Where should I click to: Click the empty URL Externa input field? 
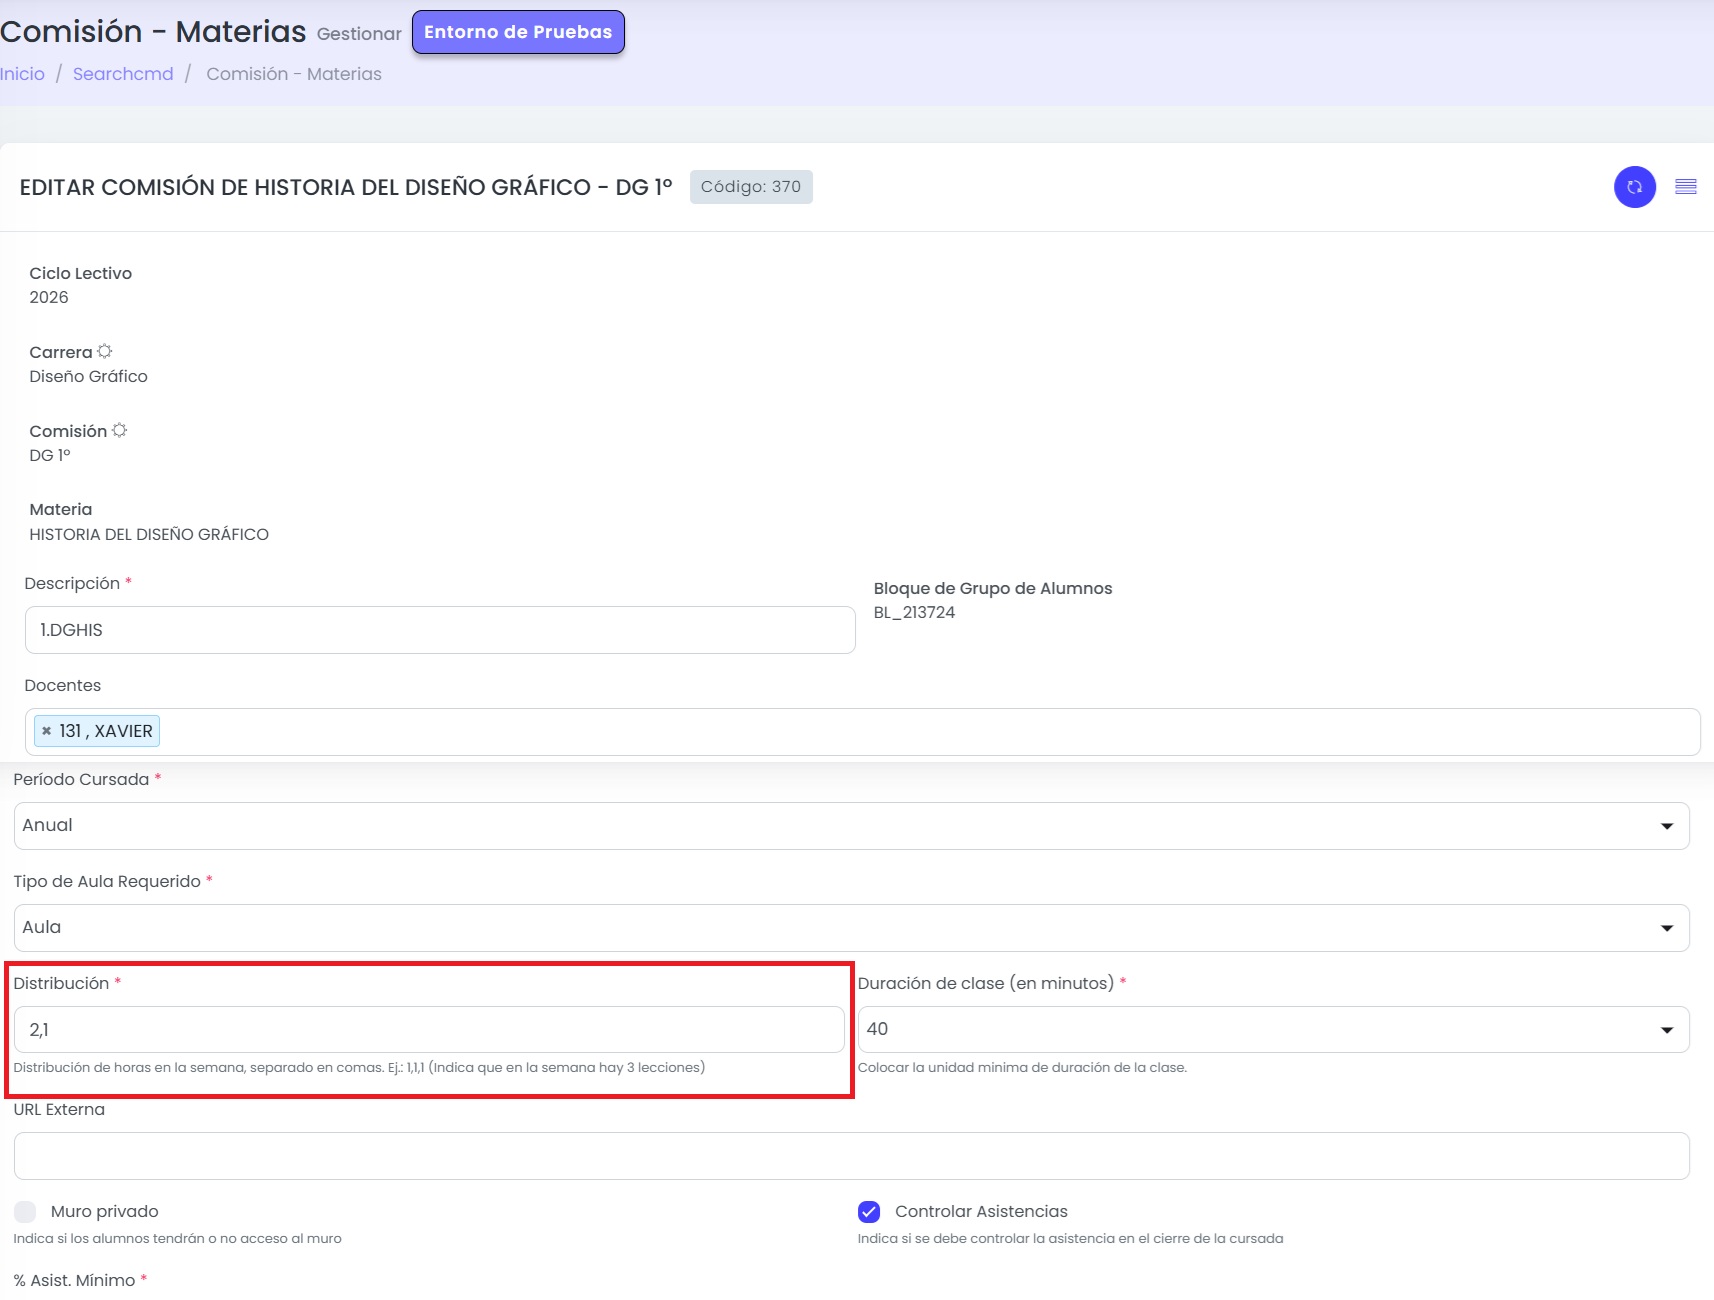tap(852, 1156)
